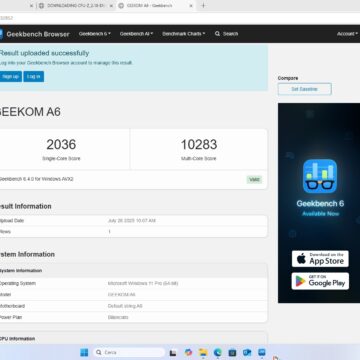Open Microsoft Store from the taskbar

pos(232,352)
